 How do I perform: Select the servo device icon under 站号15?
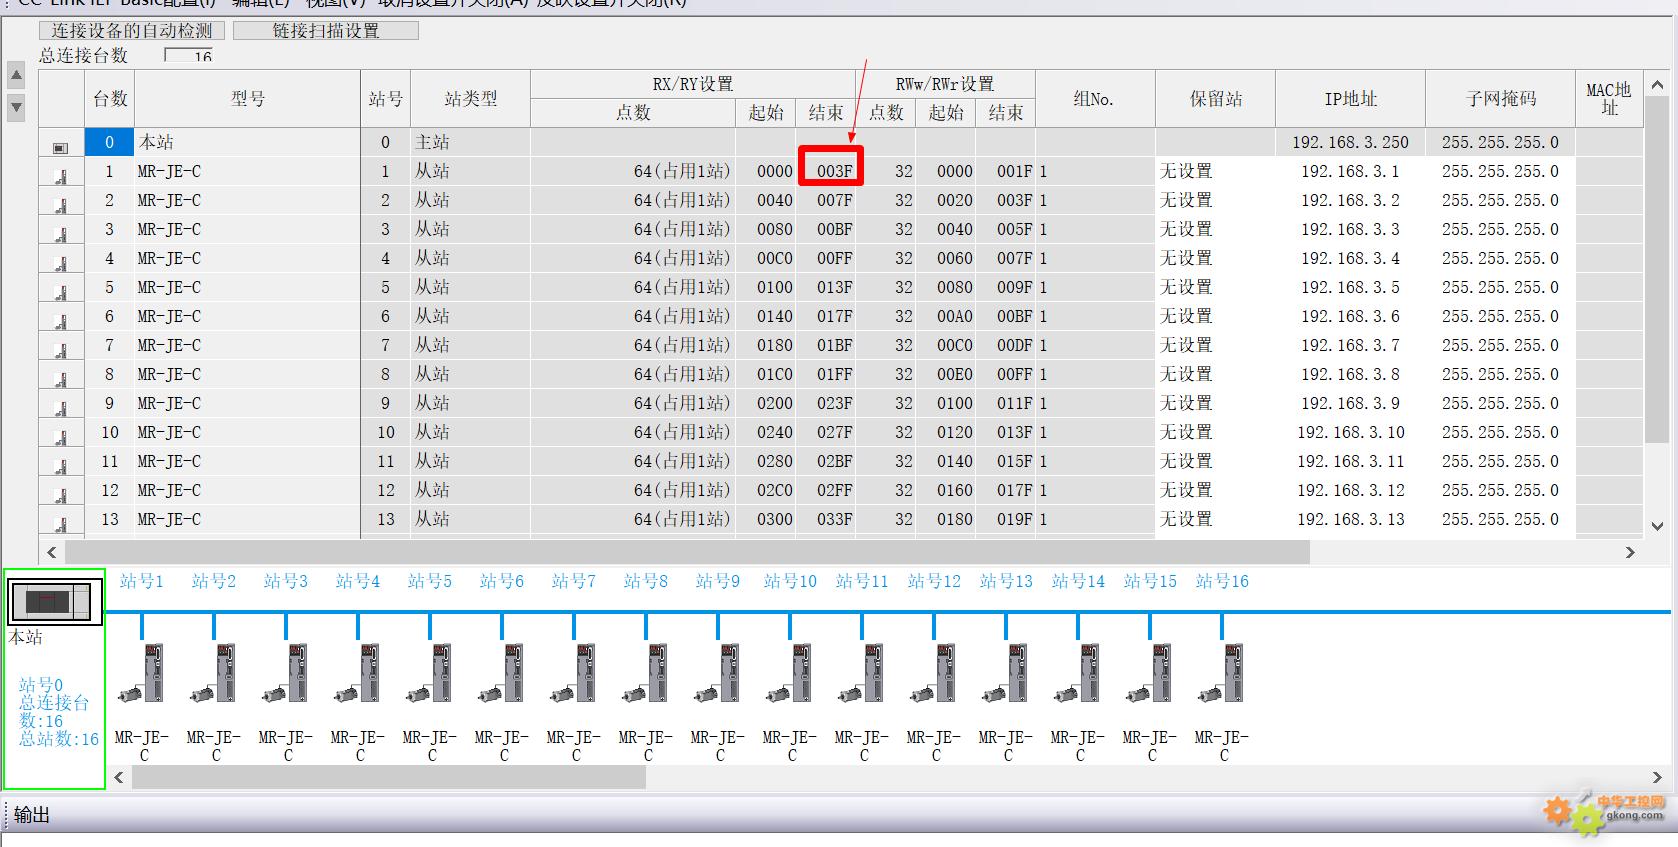point(1150,674)
